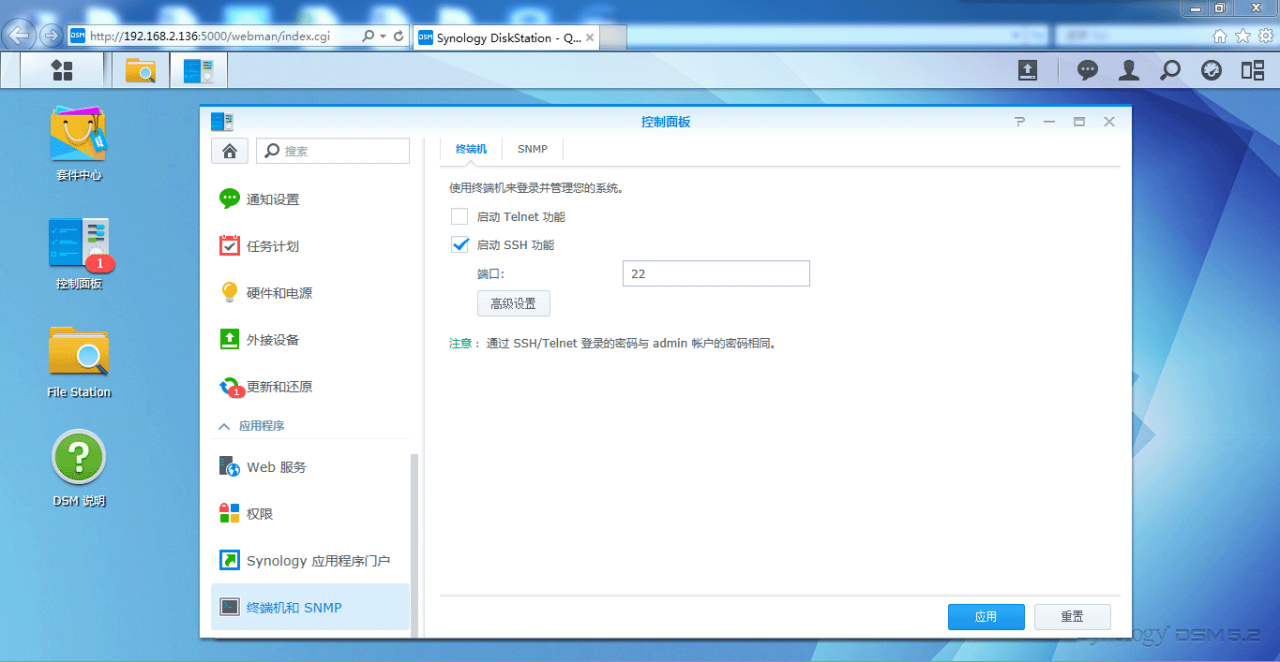Open browser address bar dropdown arrow
The width and height of the screenshot is (1280, 662).
(x=384, y=36)
